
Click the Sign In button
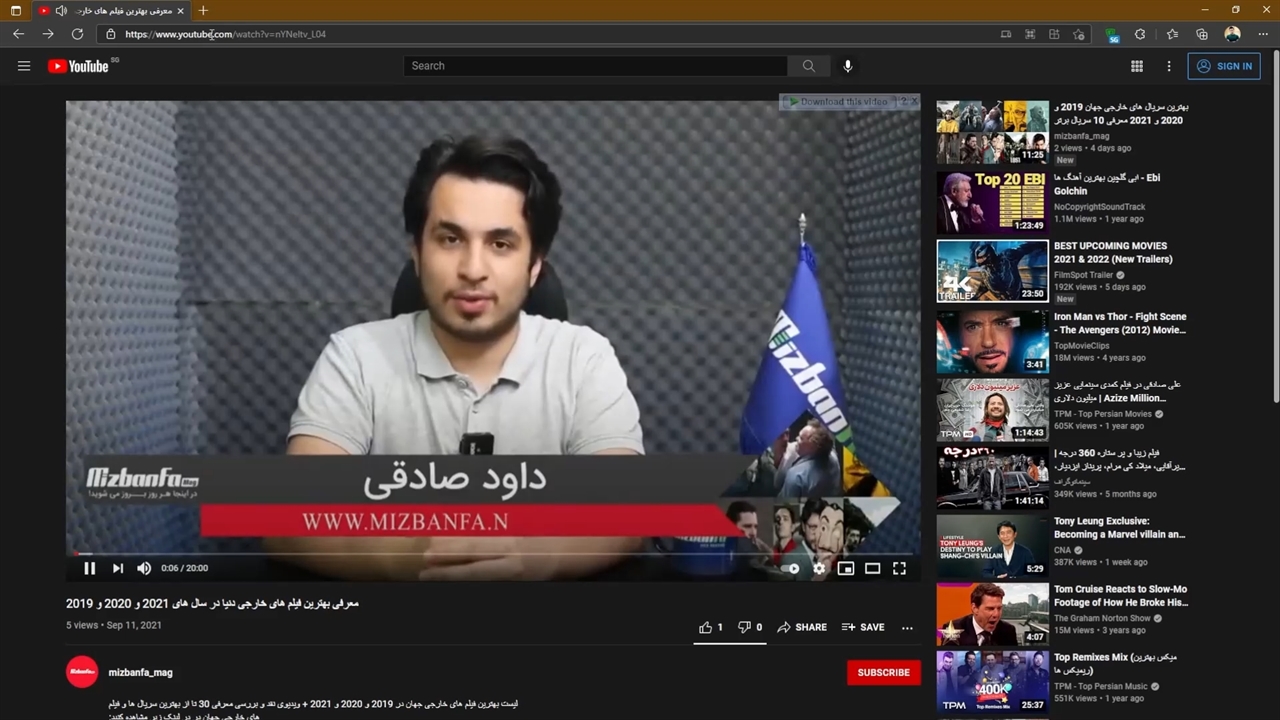coord(1224,66)
